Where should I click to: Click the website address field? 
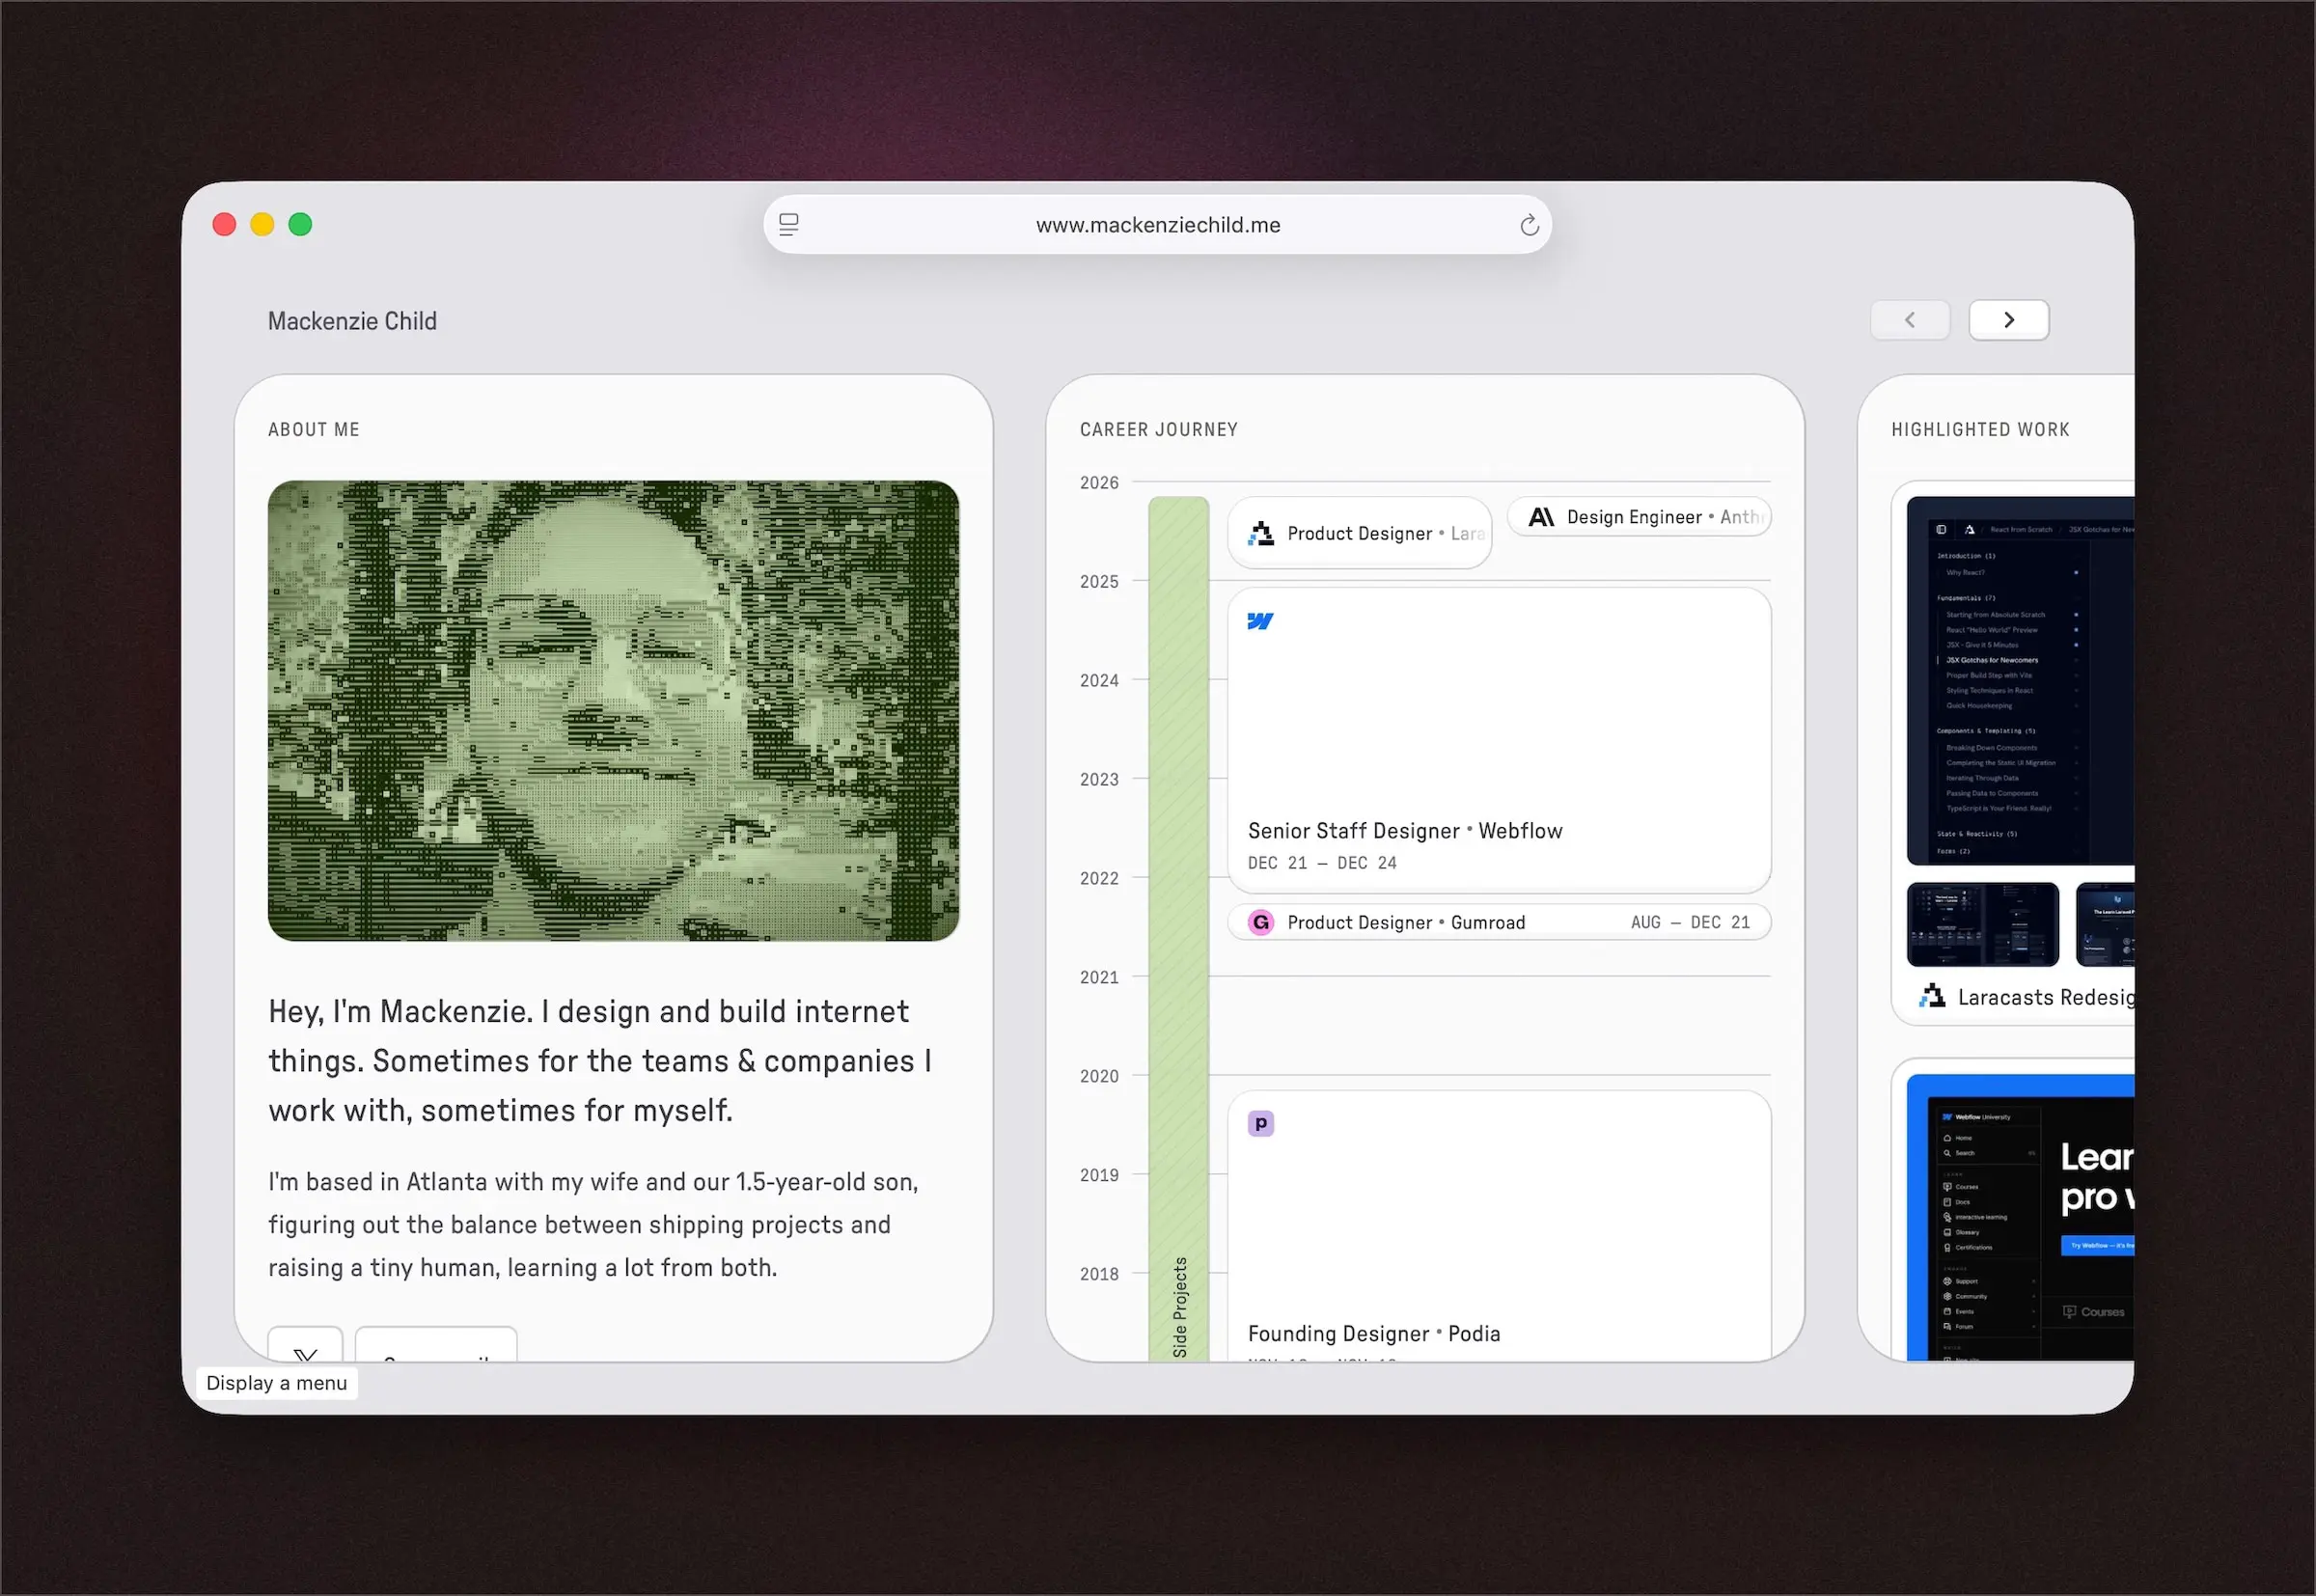coord(1157,225)
